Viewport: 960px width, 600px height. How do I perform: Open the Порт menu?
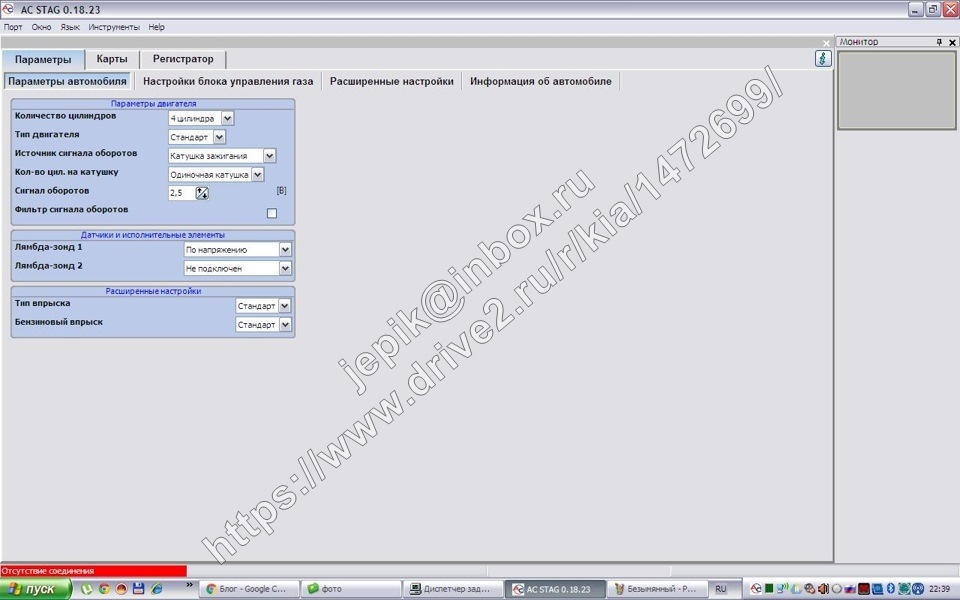pyautogui.click(x=13, y=27)
